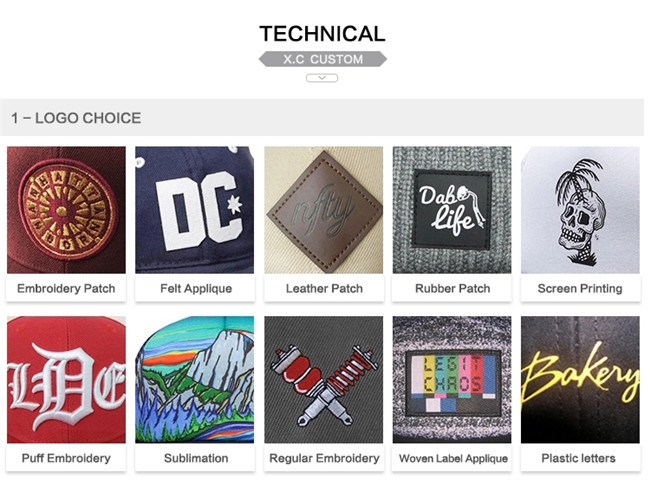The image size is (650, 491).
Task: Select the Regular Embroidery shock absorber image
Action: (324, 379)
